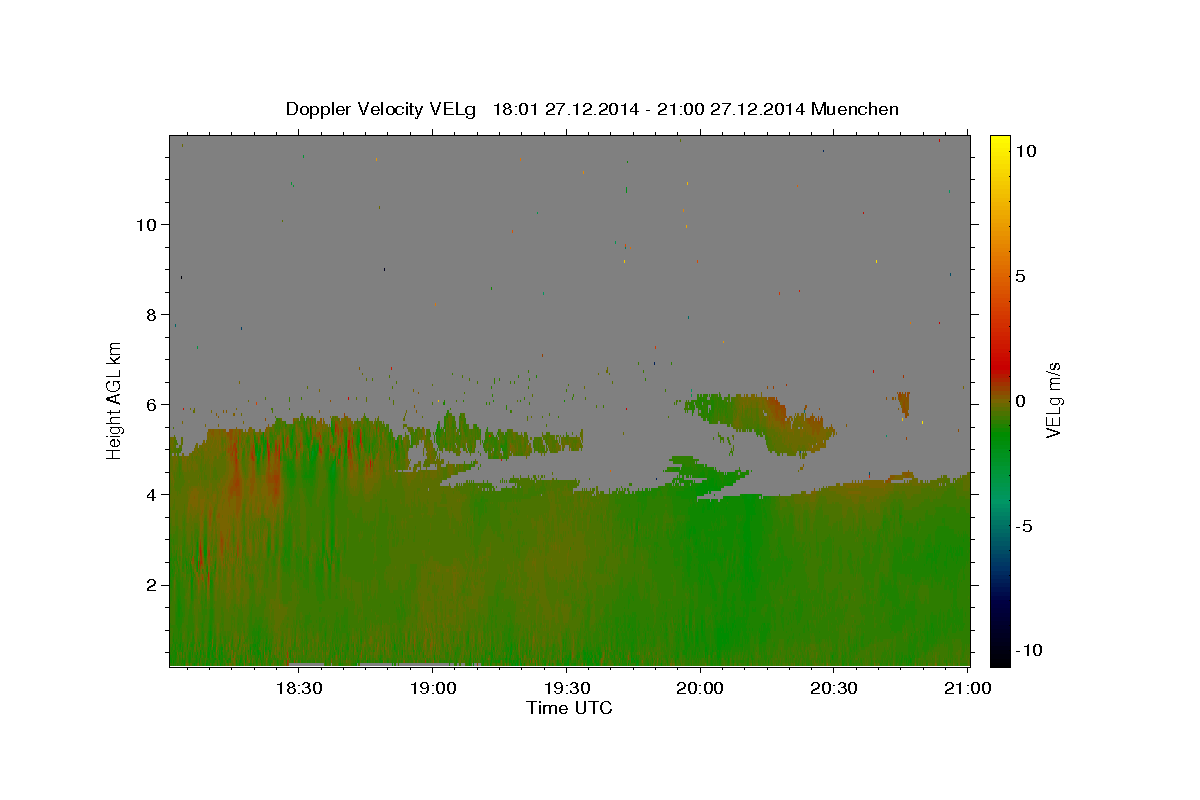Click the black bottom end of colorbar
This screenshot has height=800, width=1200.
(1000, 657)
